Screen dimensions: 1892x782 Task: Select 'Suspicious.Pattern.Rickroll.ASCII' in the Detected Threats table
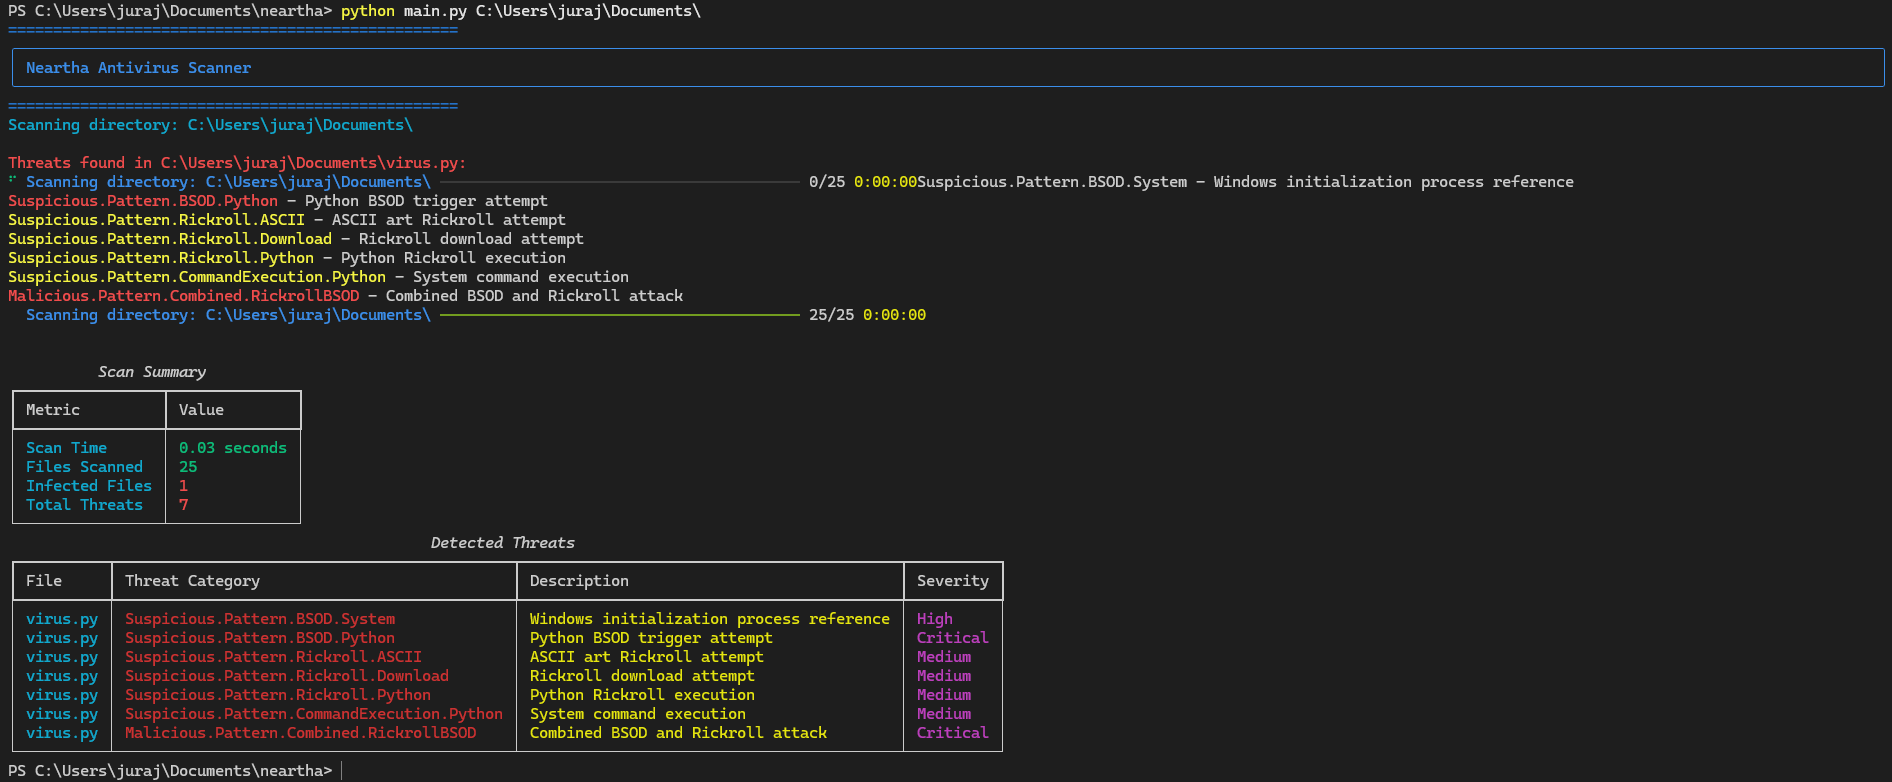pos(273,657)
